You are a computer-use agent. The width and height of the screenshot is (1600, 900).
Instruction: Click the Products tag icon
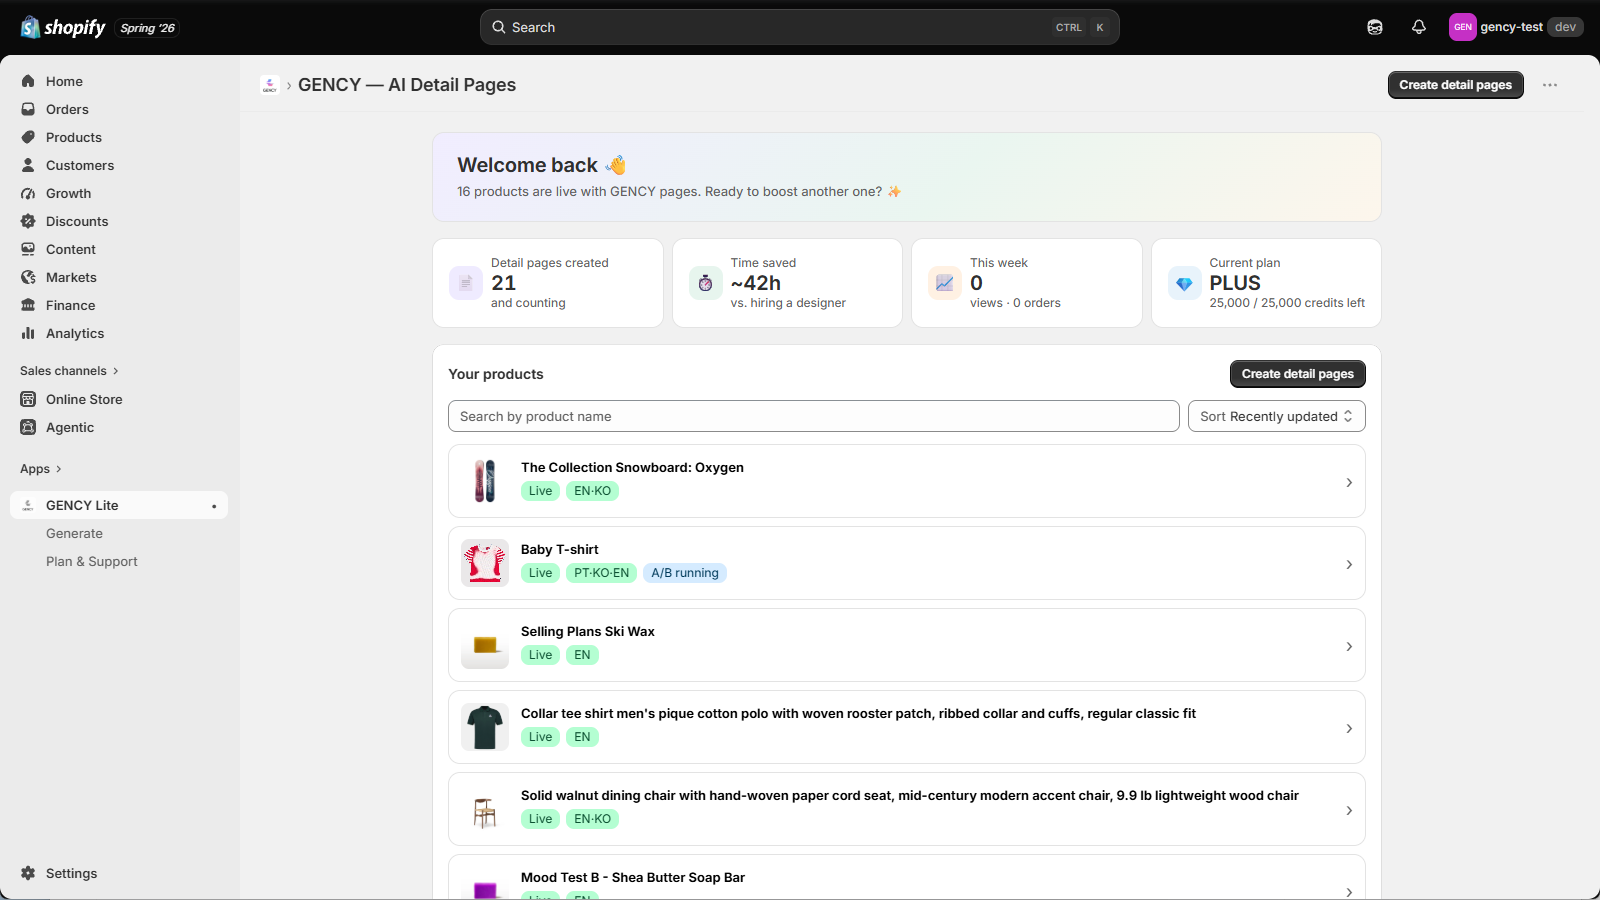tap(28, 137)
